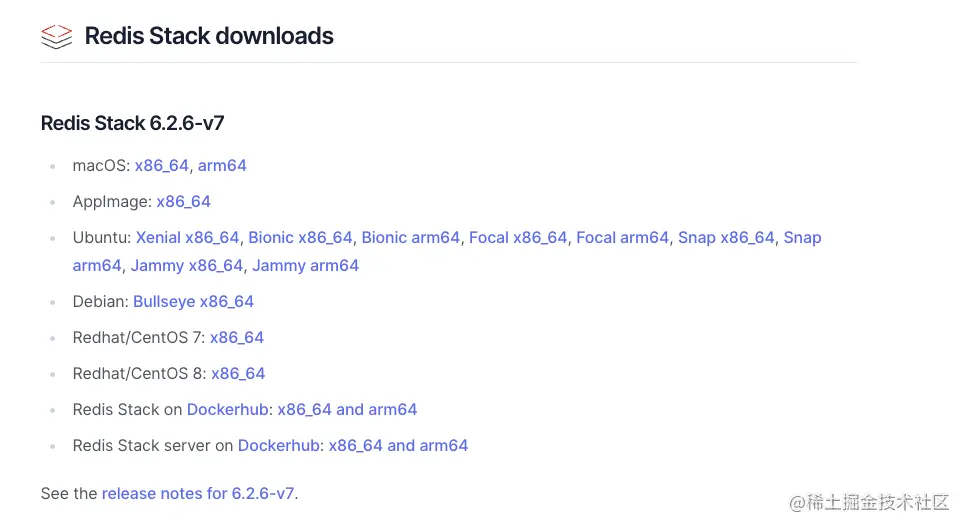Screen dimensions: 967x530
Task: Download Debian Bullseye x86_64 package
Action: tap(193, 301)
